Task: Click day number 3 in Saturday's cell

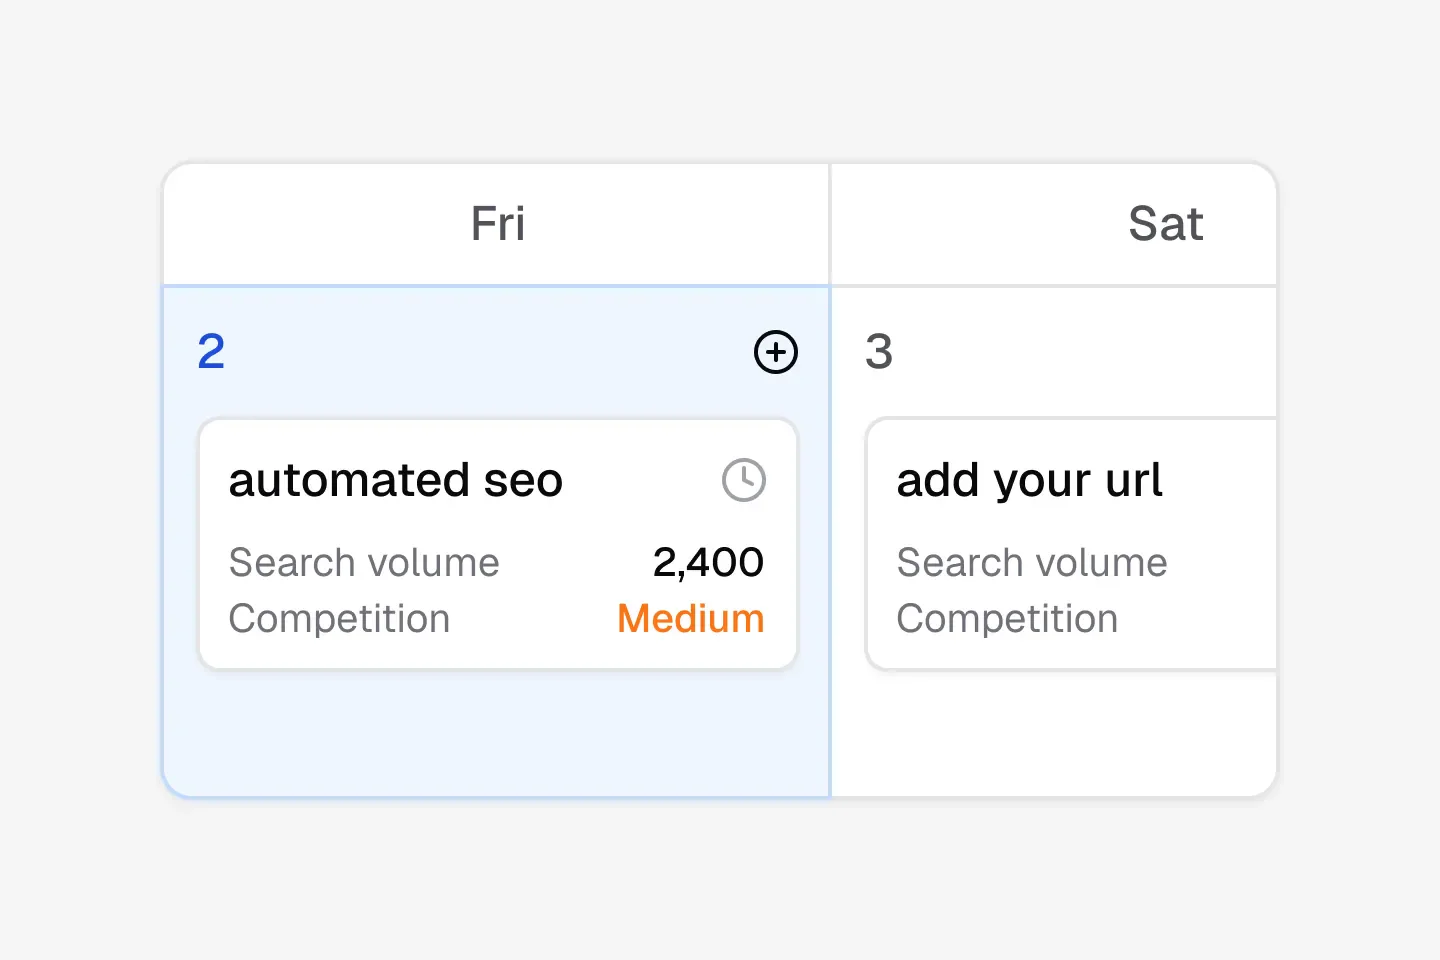Action: (878, 352)
